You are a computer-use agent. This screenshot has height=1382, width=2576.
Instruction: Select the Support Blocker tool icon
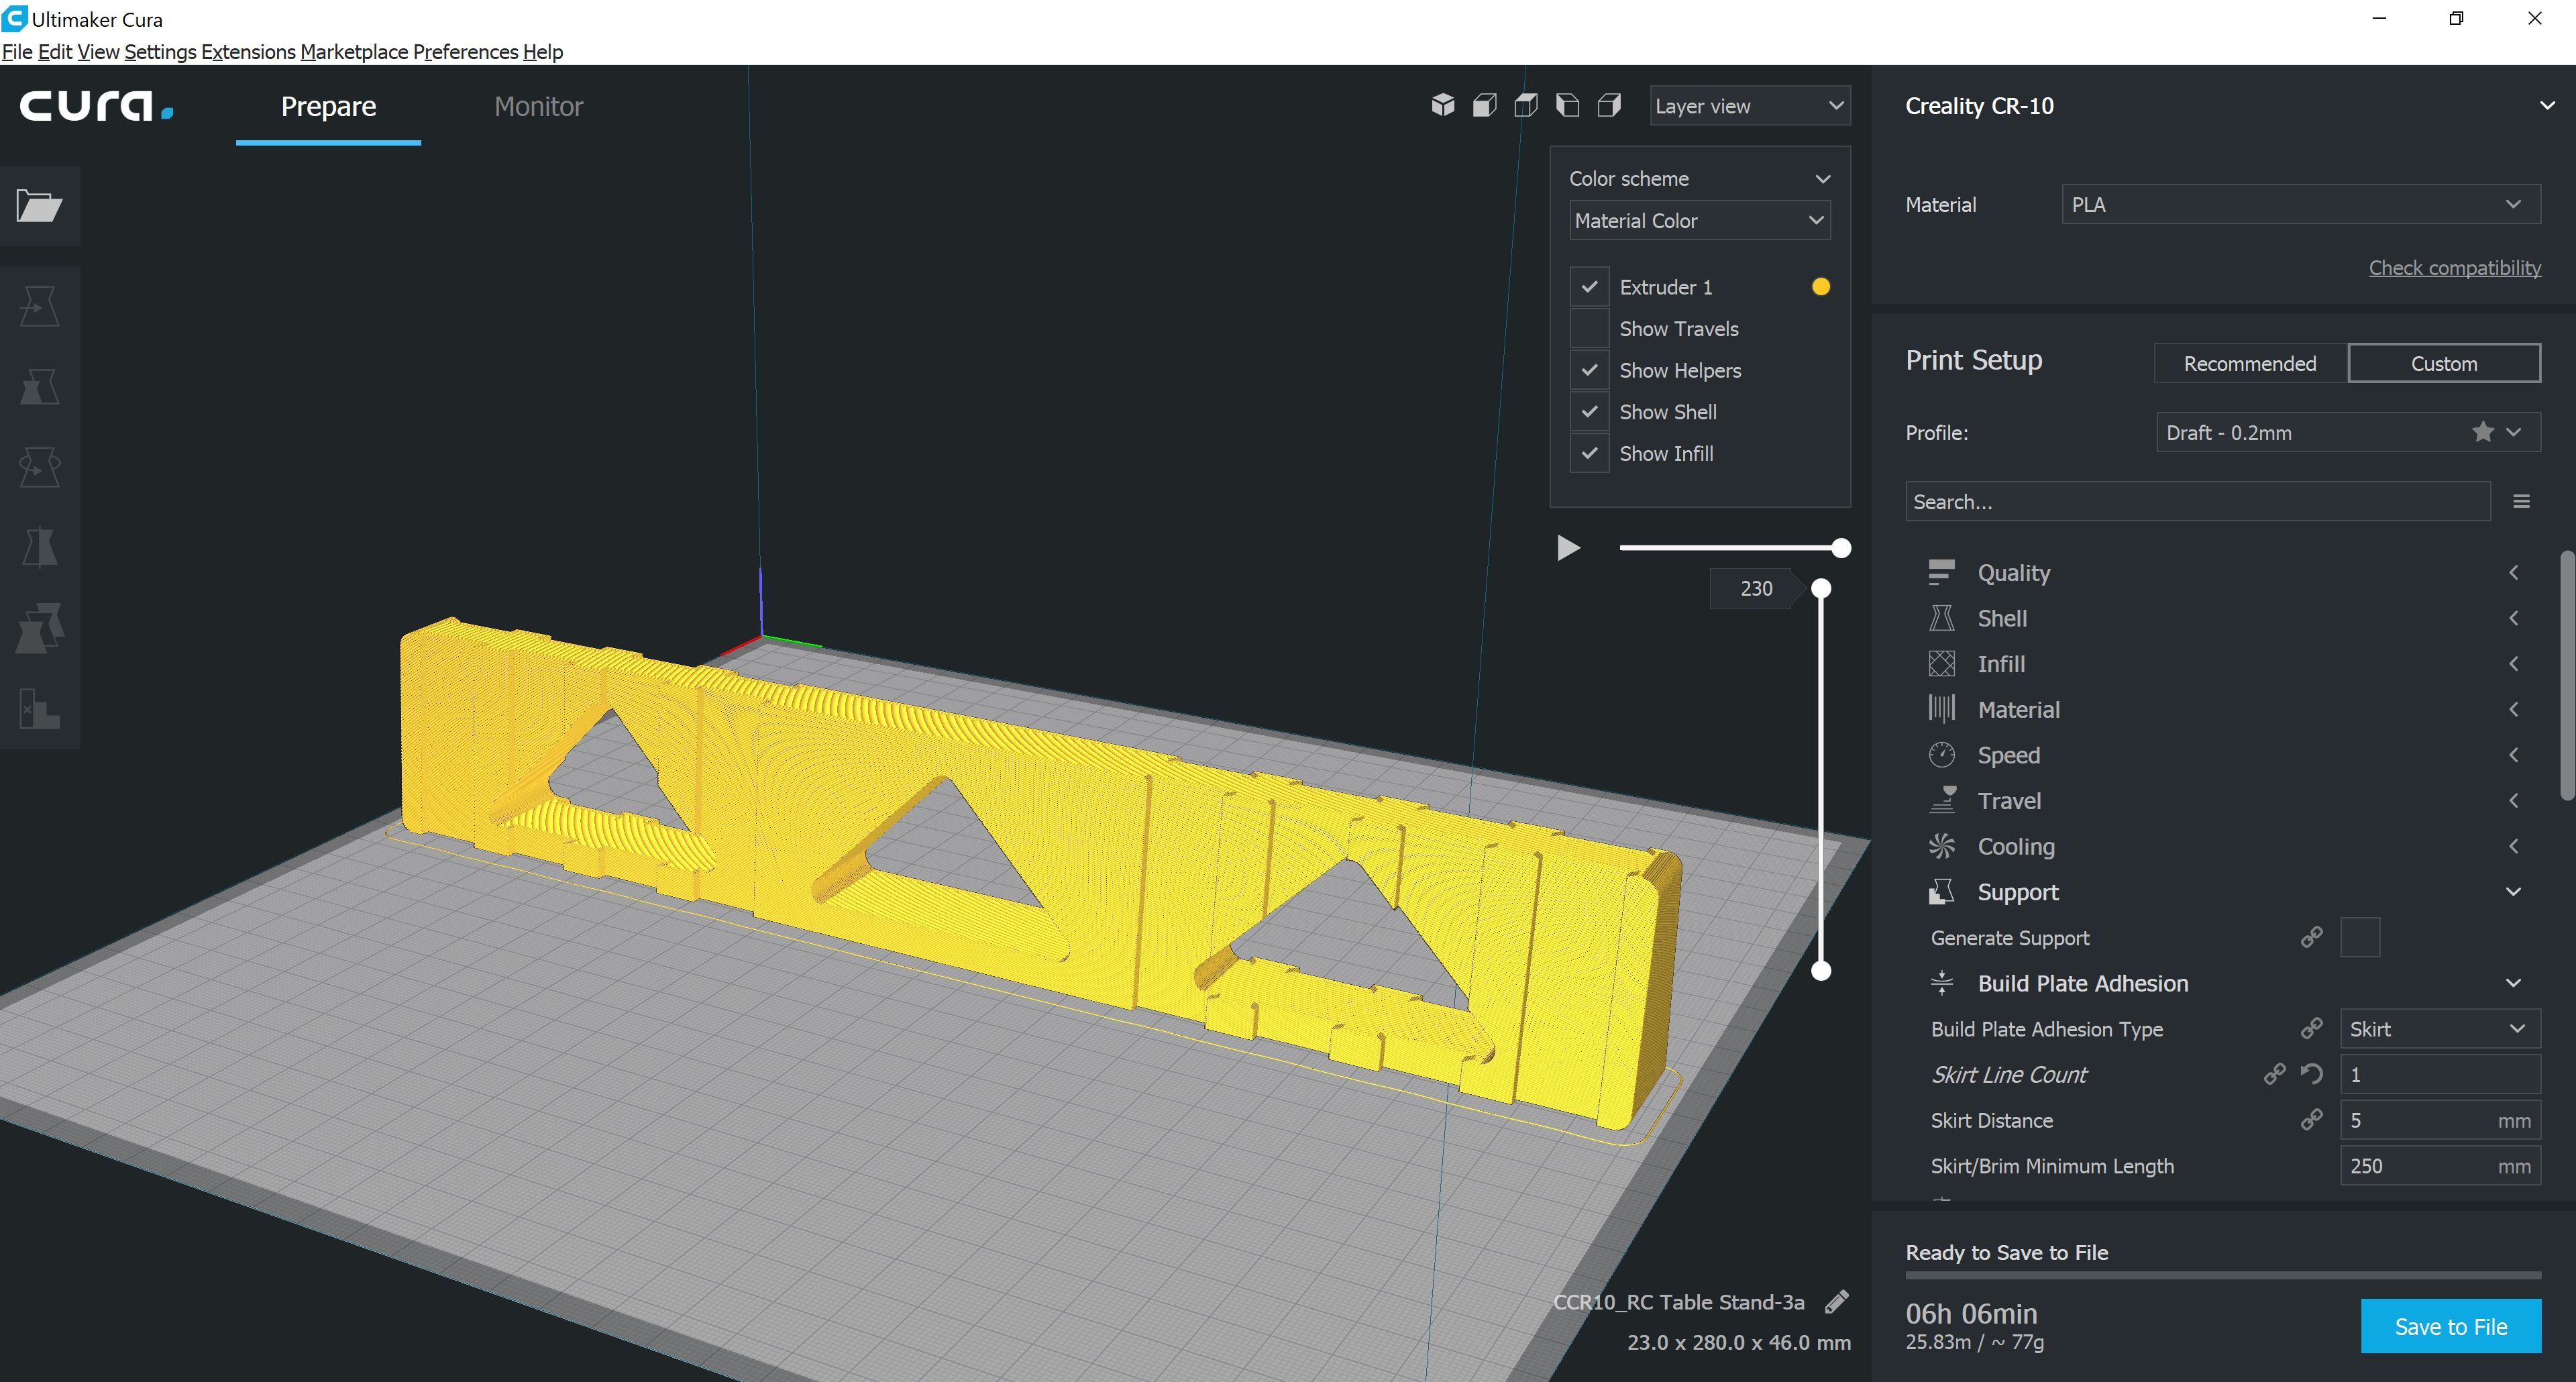pyautogui.click(x=39, y=709)
